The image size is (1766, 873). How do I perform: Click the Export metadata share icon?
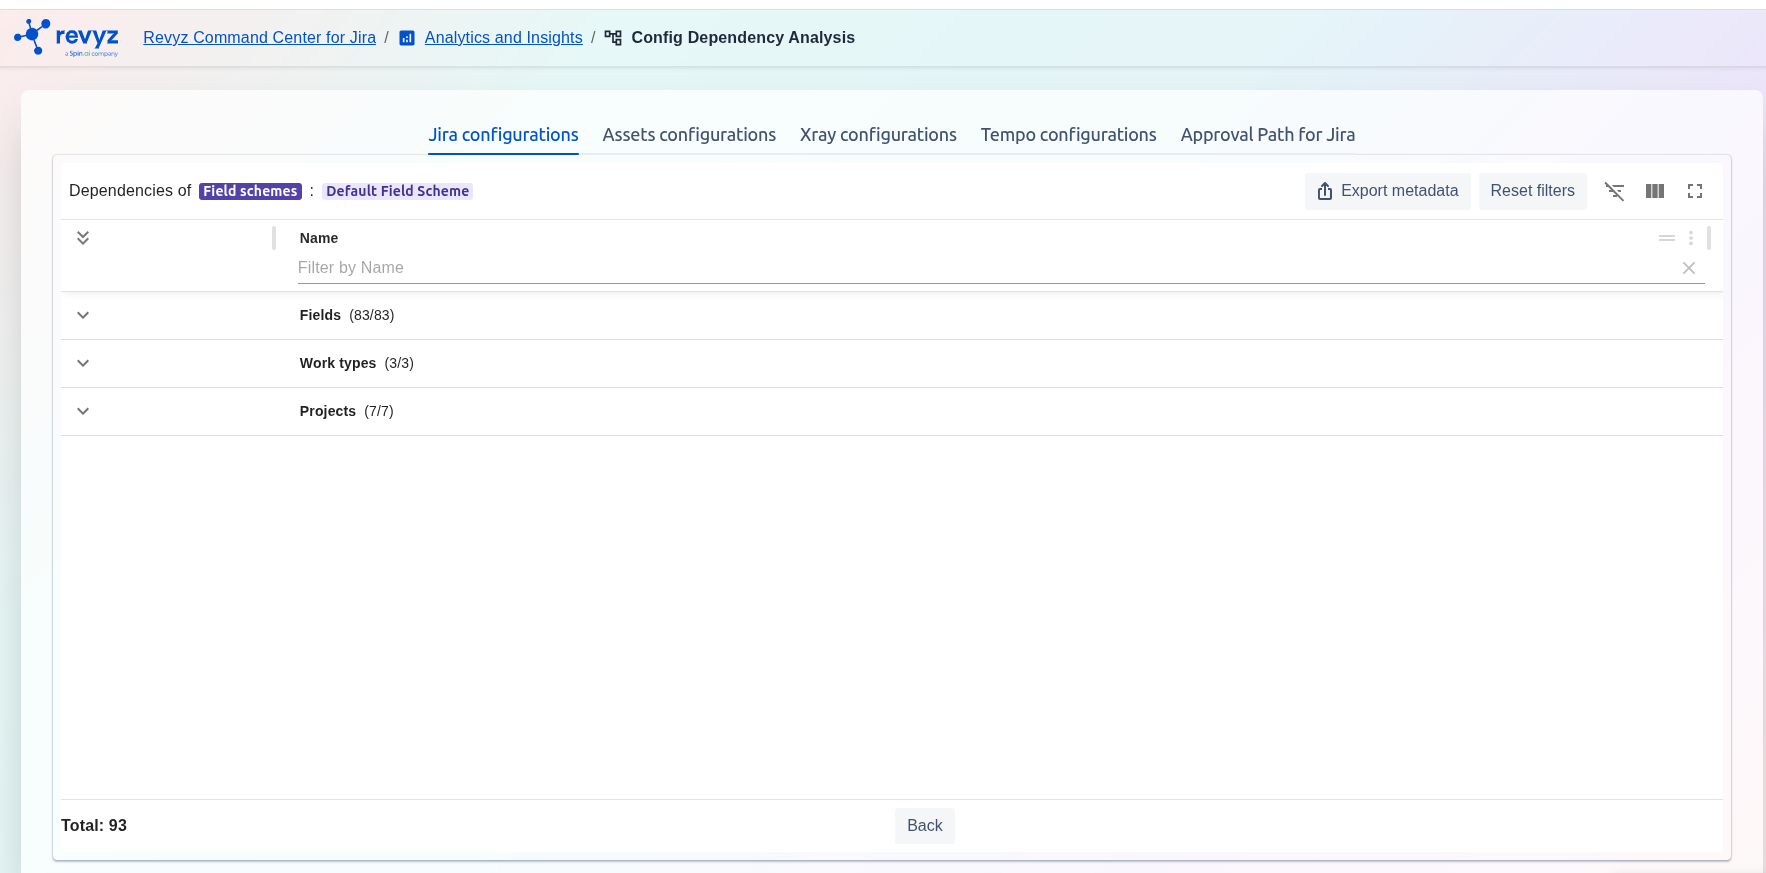coord(1325,191)
